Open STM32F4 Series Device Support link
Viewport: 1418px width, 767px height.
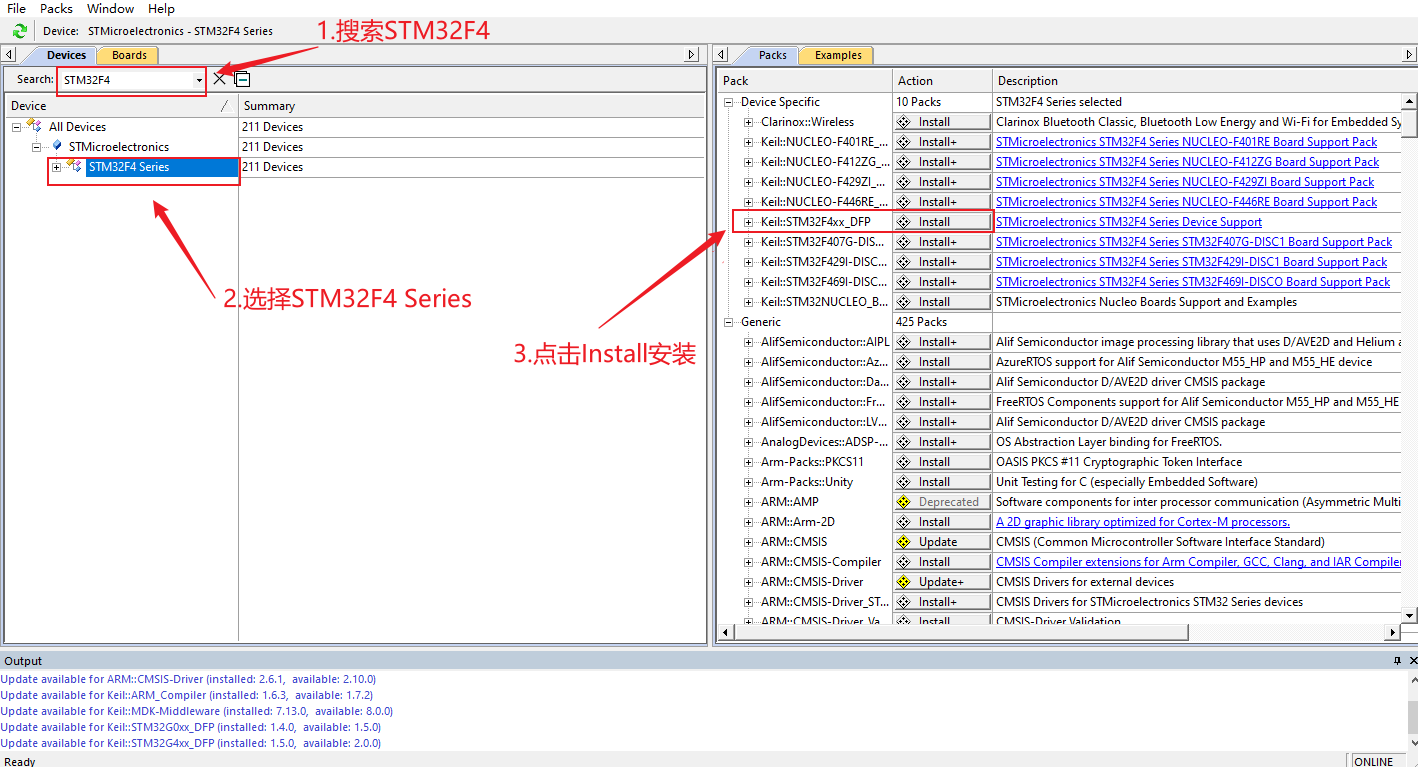click(x=1129, y=222)
